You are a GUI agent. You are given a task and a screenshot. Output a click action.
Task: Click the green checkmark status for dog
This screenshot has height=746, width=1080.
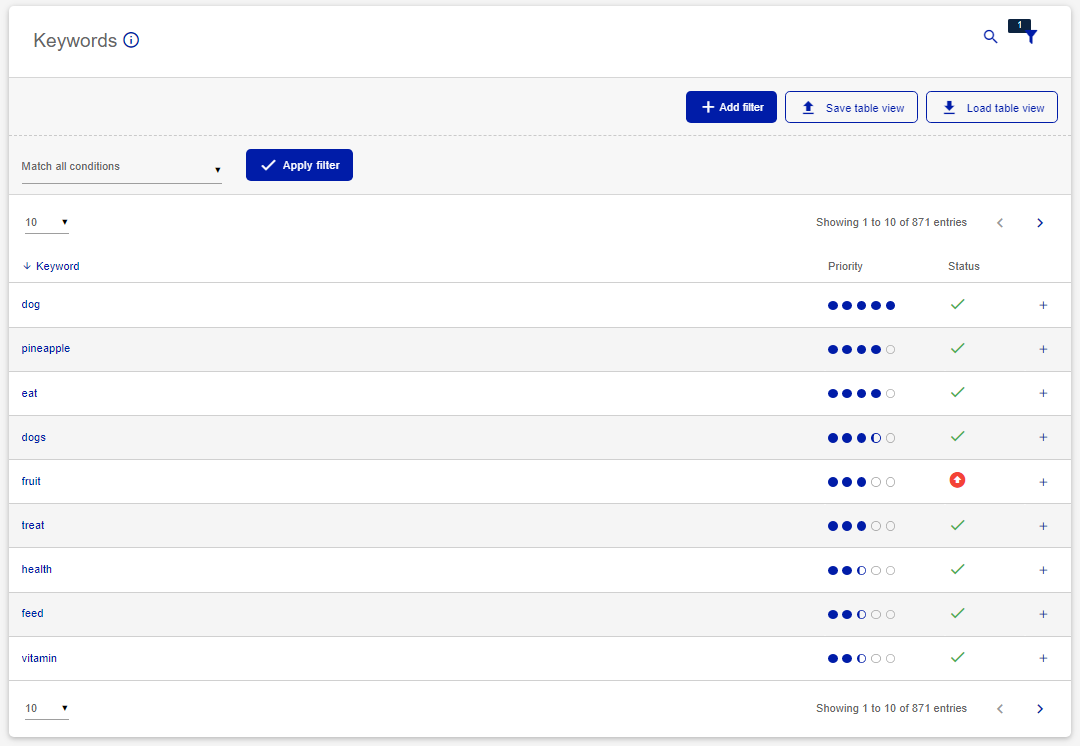click(x=957, y=304)
